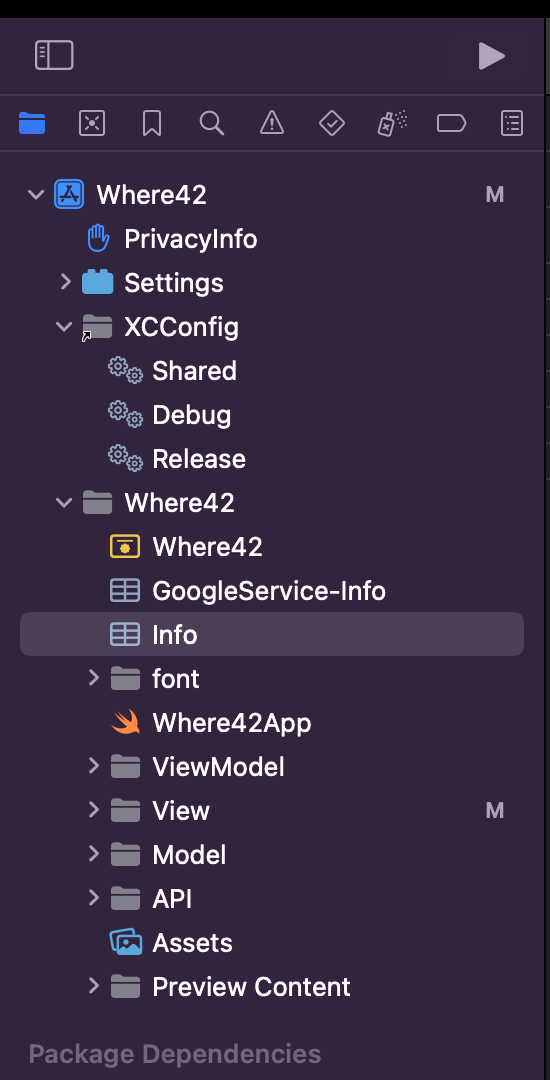Open the Project navigator folder tab
Screen dimensions: 550x1080
coord(32,123)
